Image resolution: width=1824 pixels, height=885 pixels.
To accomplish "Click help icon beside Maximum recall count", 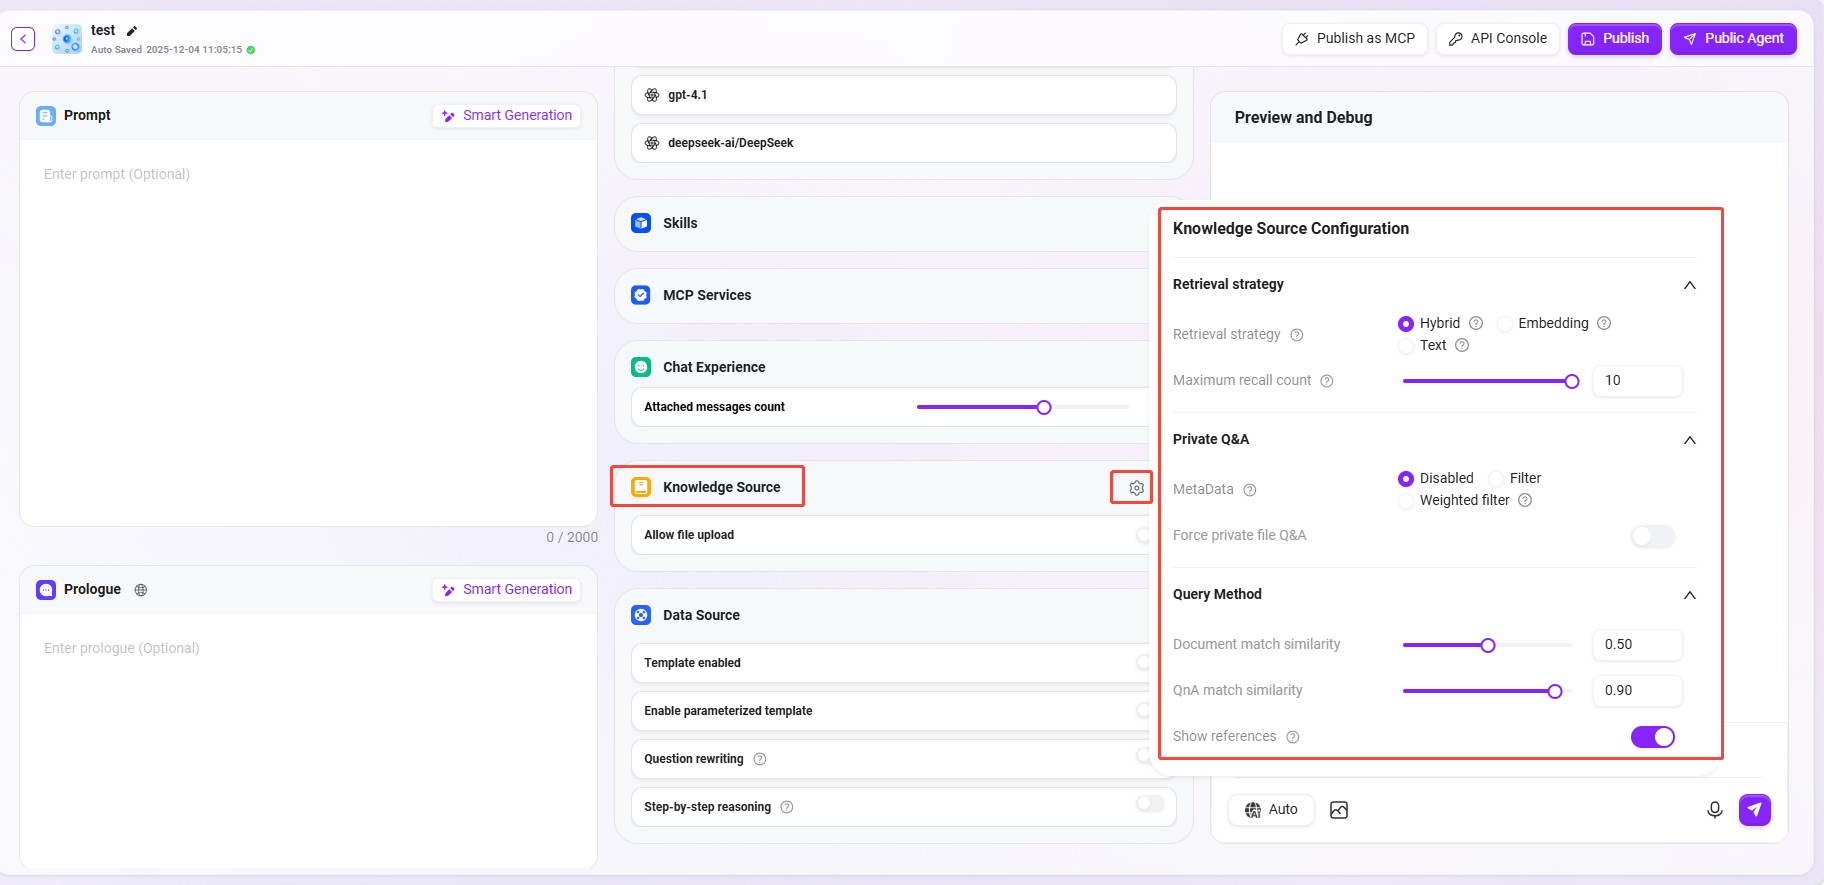I will 1327,381.
